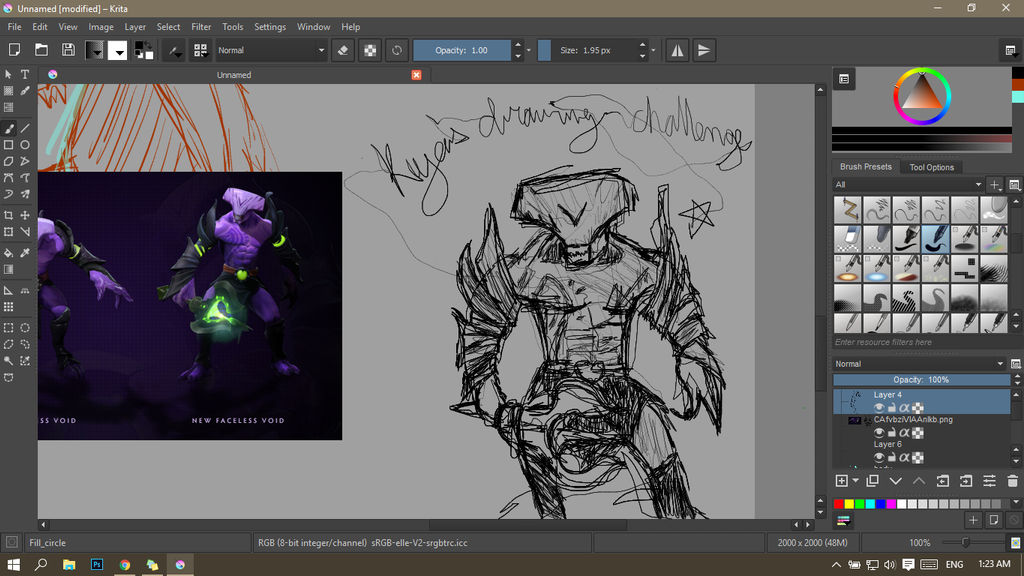
Task: Open the Settings menu
Action: [270, 27]
